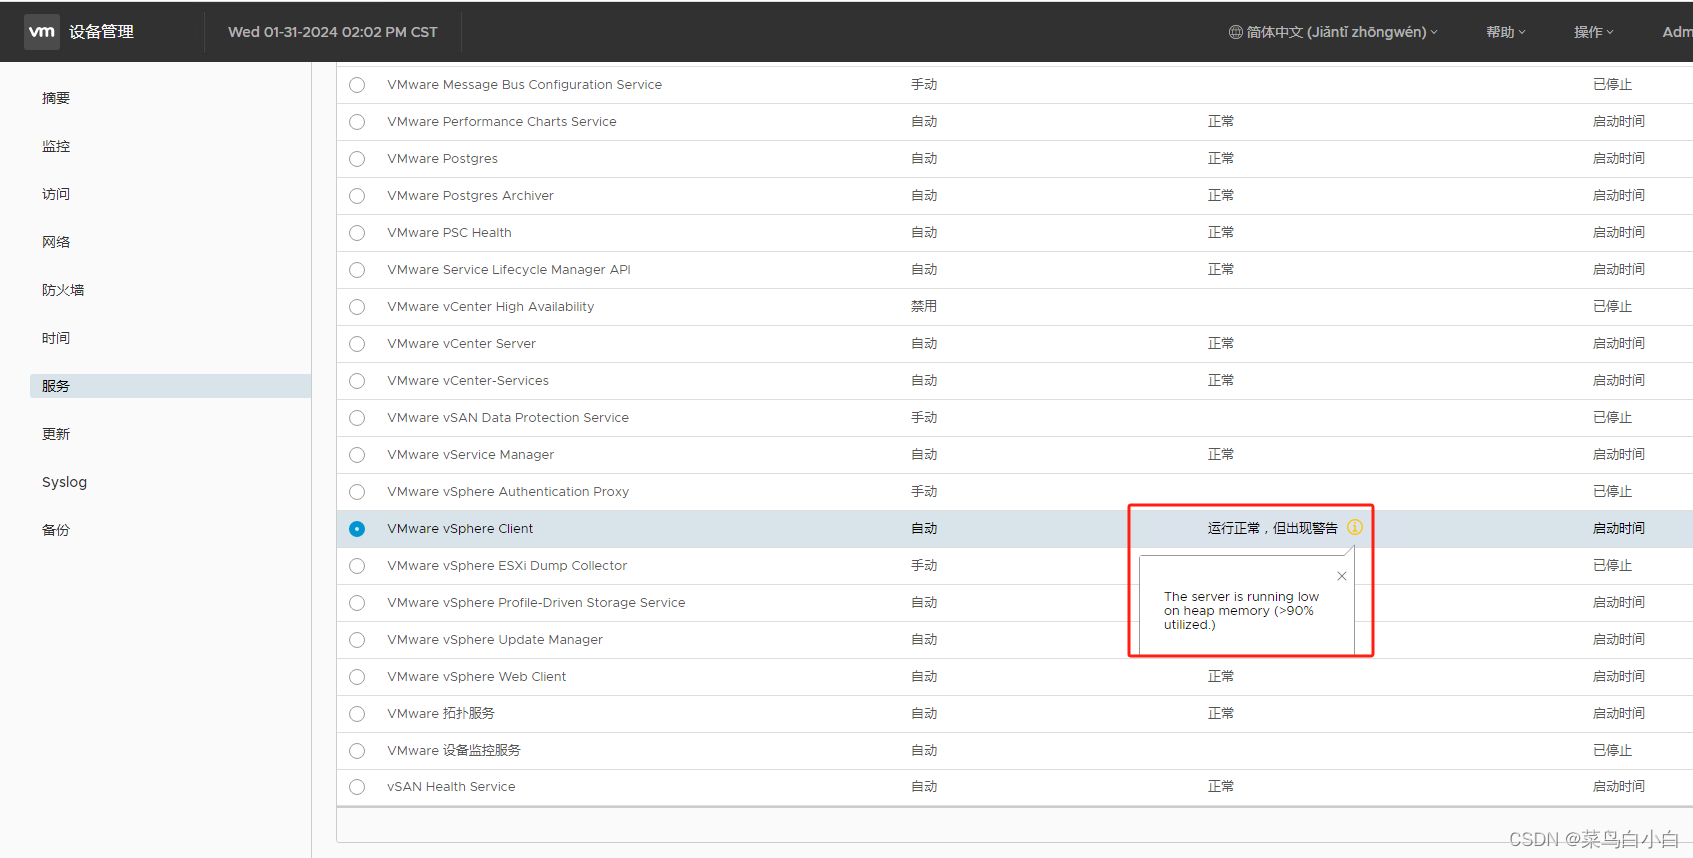
Task: Select VMware vSphere Profile-Driven Storage Service radio
Action: pyautogui.click(x=357, y=603)
